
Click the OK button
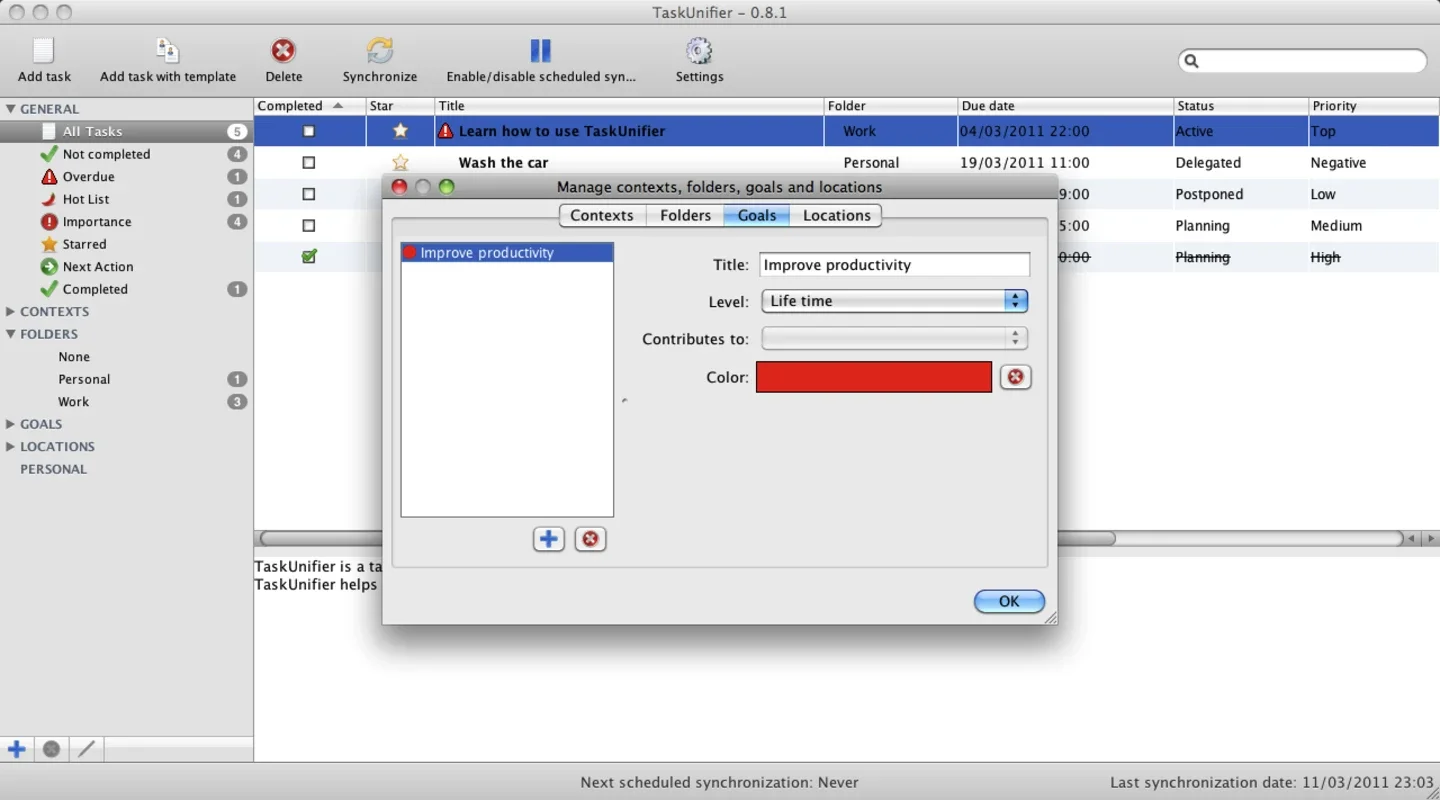click(1009, 601)
